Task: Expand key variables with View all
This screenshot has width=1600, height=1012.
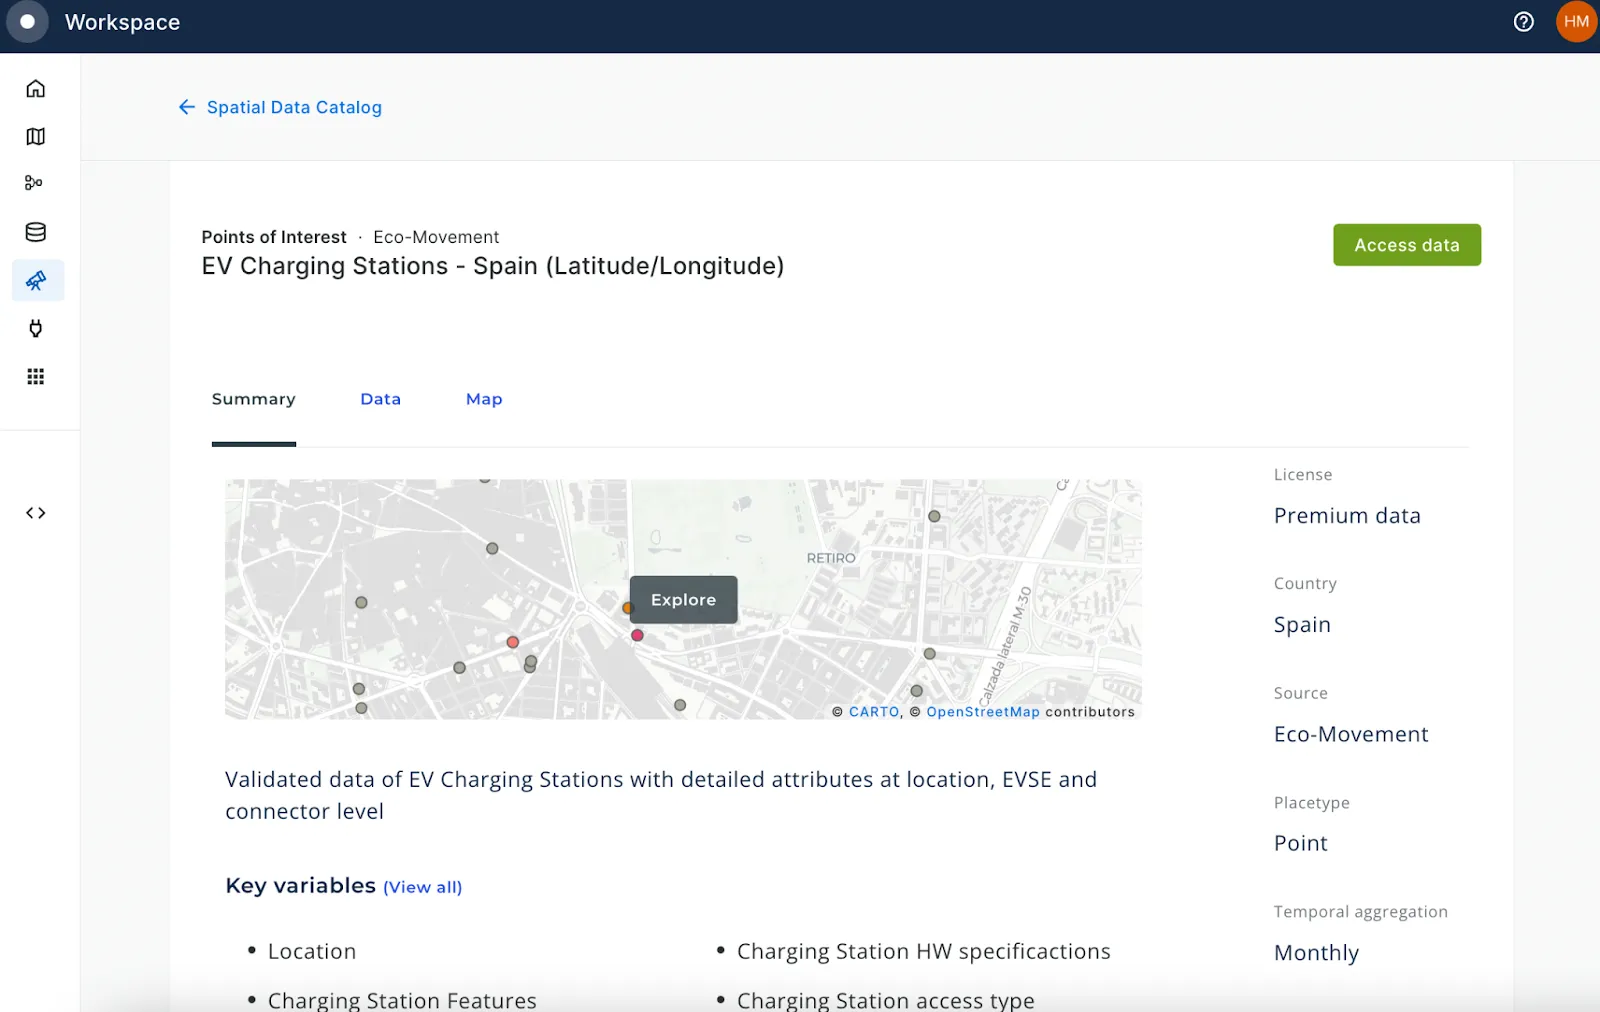Action: (422, 887)
